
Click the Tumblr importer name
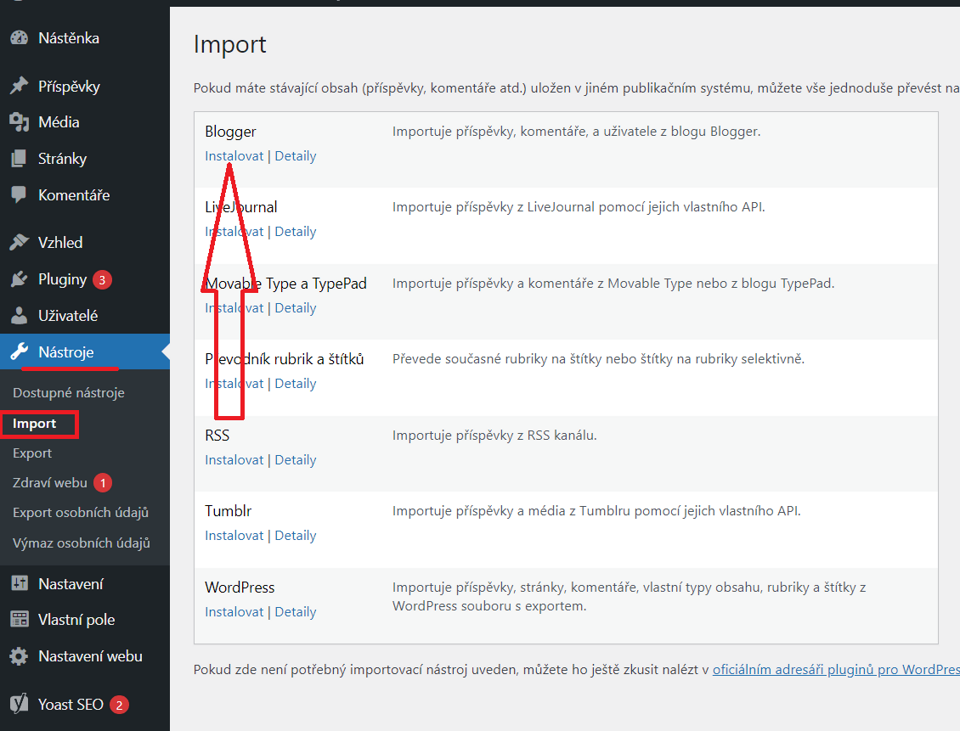point(228,511)
